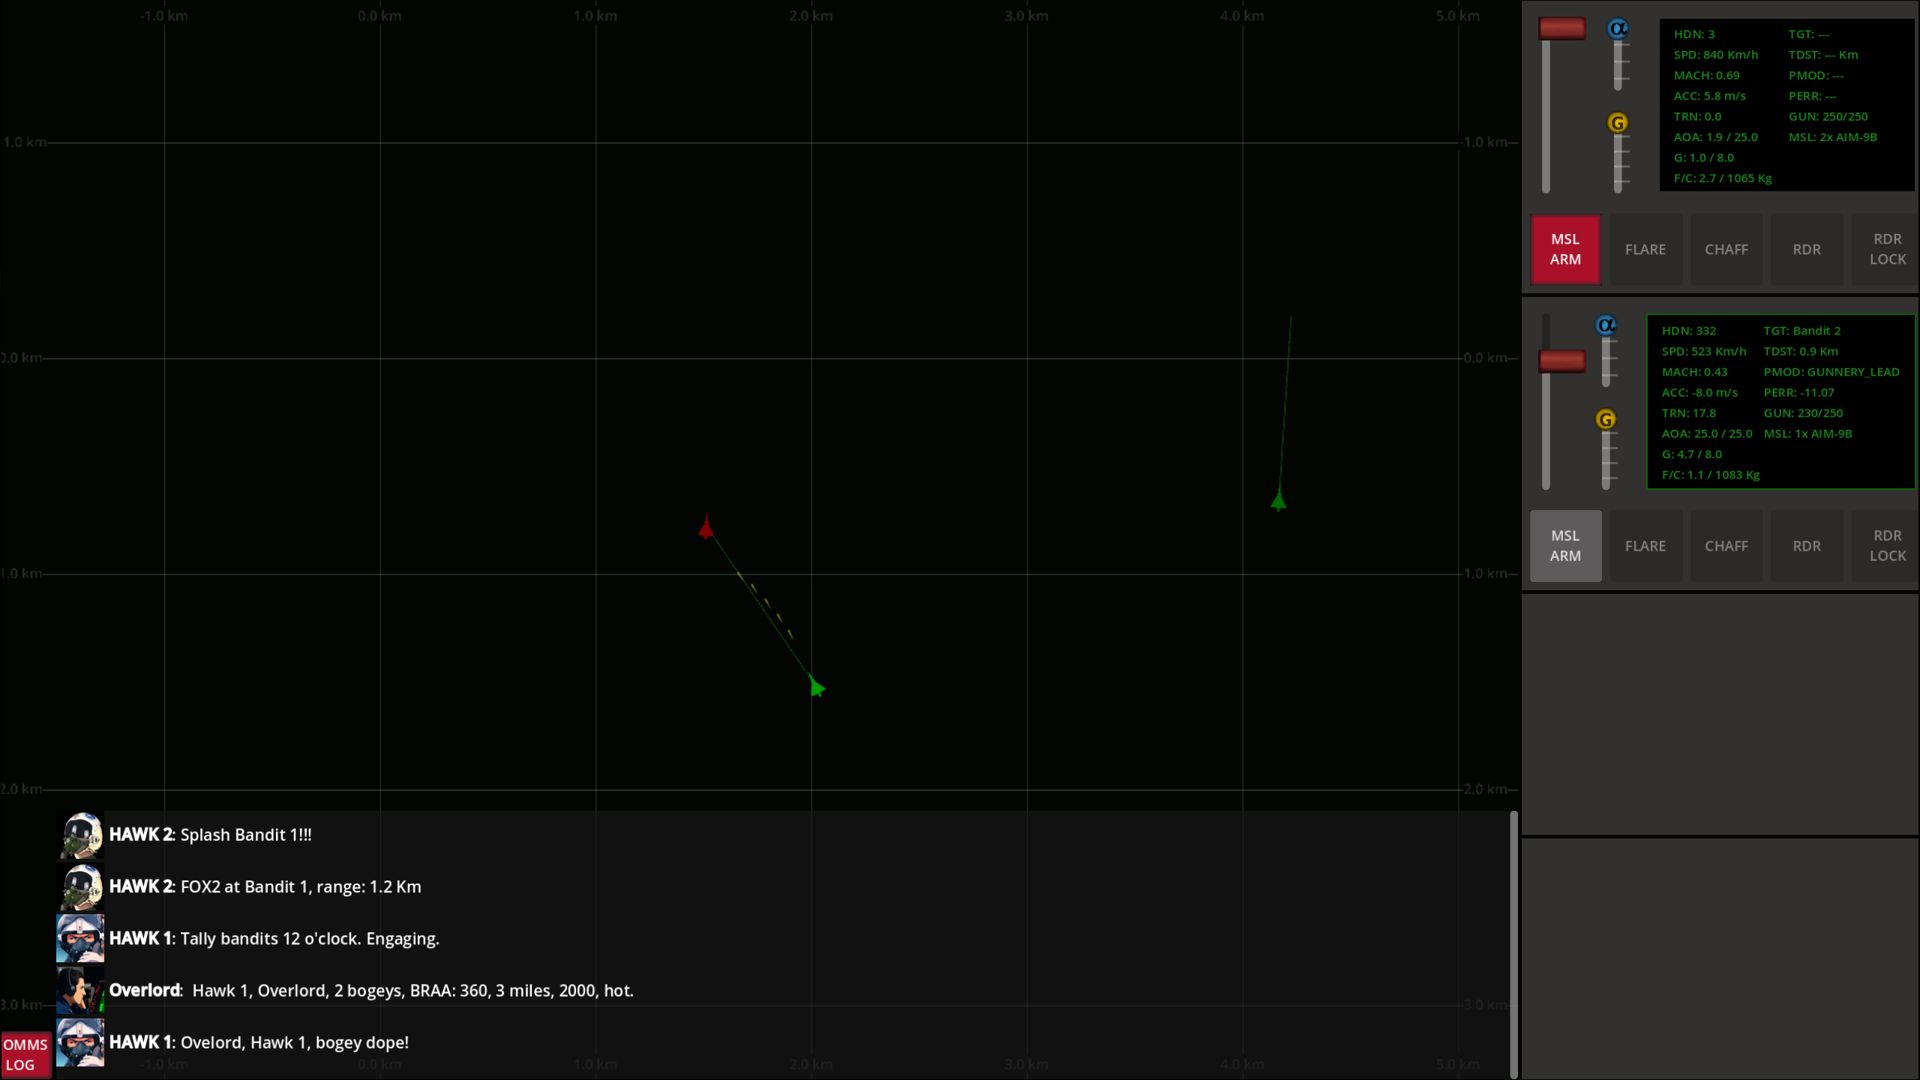Click top panel blue alpha angle icon
The width and height of the screenshot is (1920, 1080).
[1617, 29]
